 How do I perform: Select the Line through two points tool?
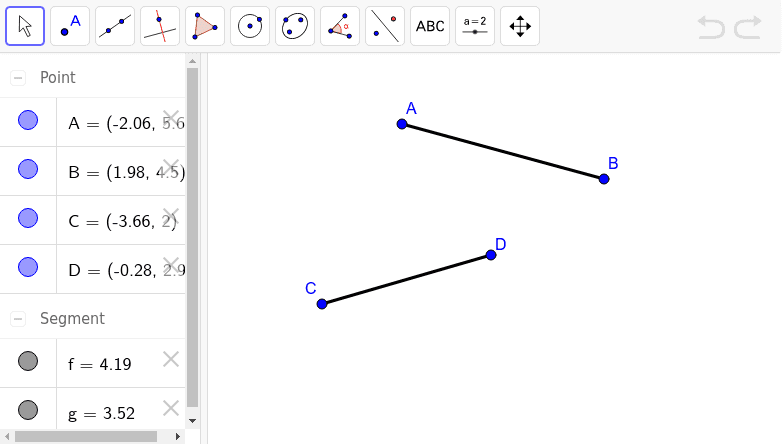(x=115, y=26)
